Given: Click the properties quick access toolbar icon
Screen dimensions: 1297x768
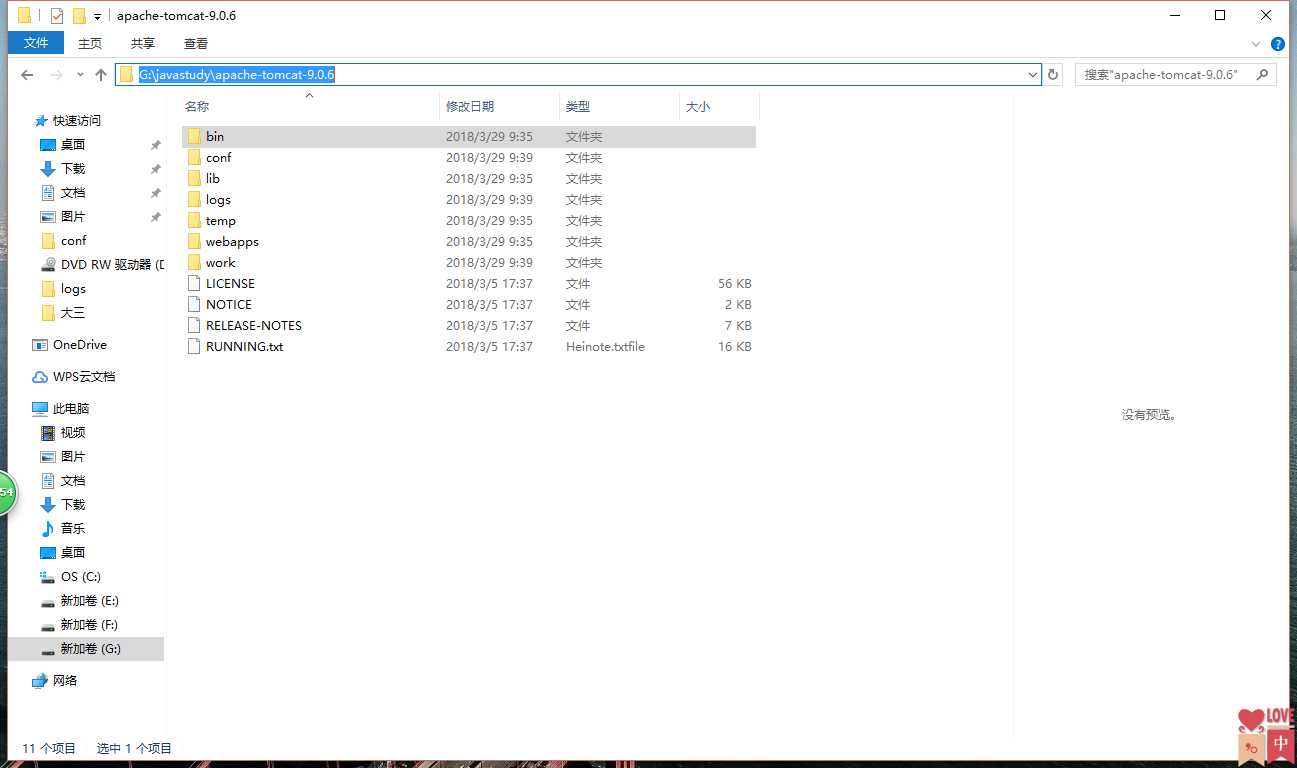Looking at the screenshot, I should (x=56, y=16).
